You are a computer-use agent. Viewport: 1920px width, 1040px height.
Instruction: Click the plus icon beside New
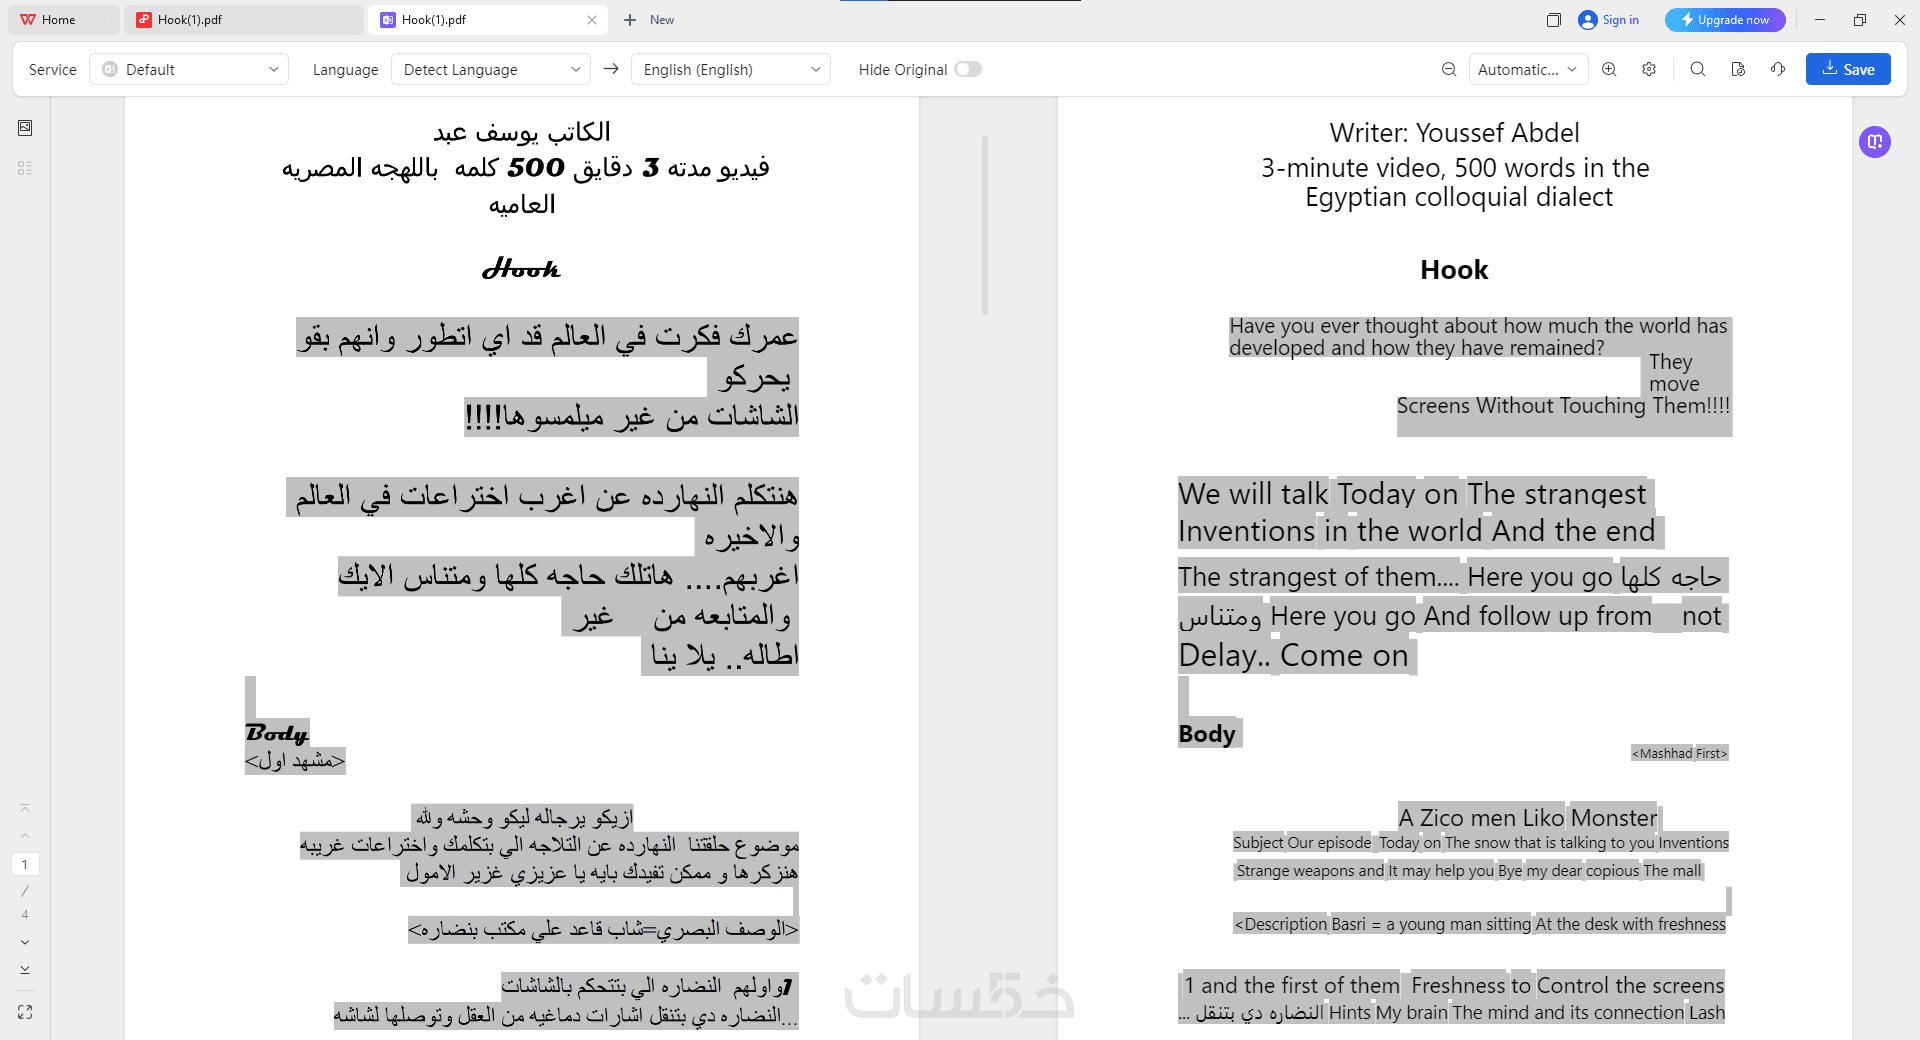(630, 20)
